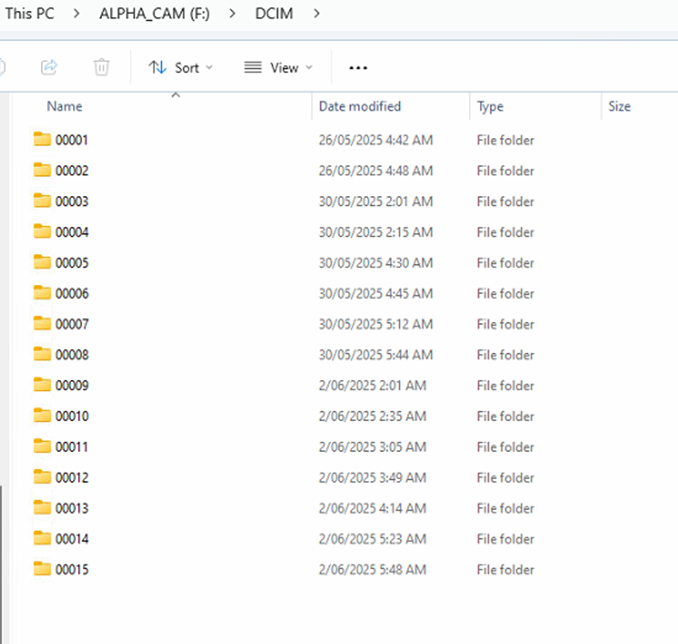
Task: Expand chevron after ALPHA_CAM (F:)
Action: click(x=232, y=13)
